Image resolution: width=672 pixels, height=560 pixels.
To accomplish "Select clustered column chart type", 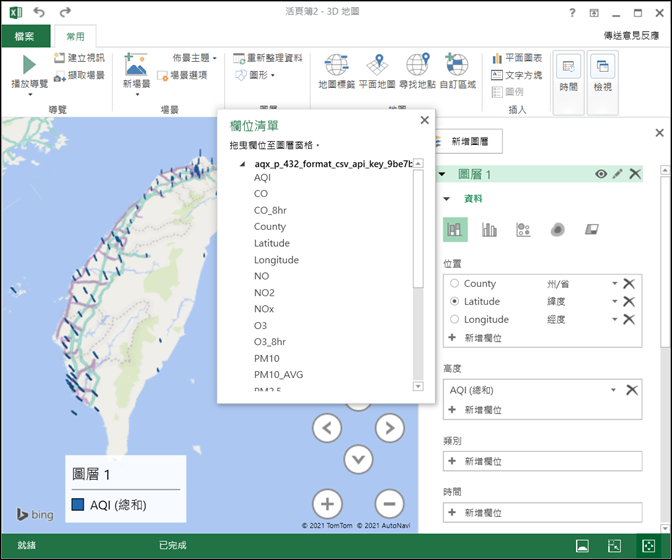I will (x=489, y=230).
